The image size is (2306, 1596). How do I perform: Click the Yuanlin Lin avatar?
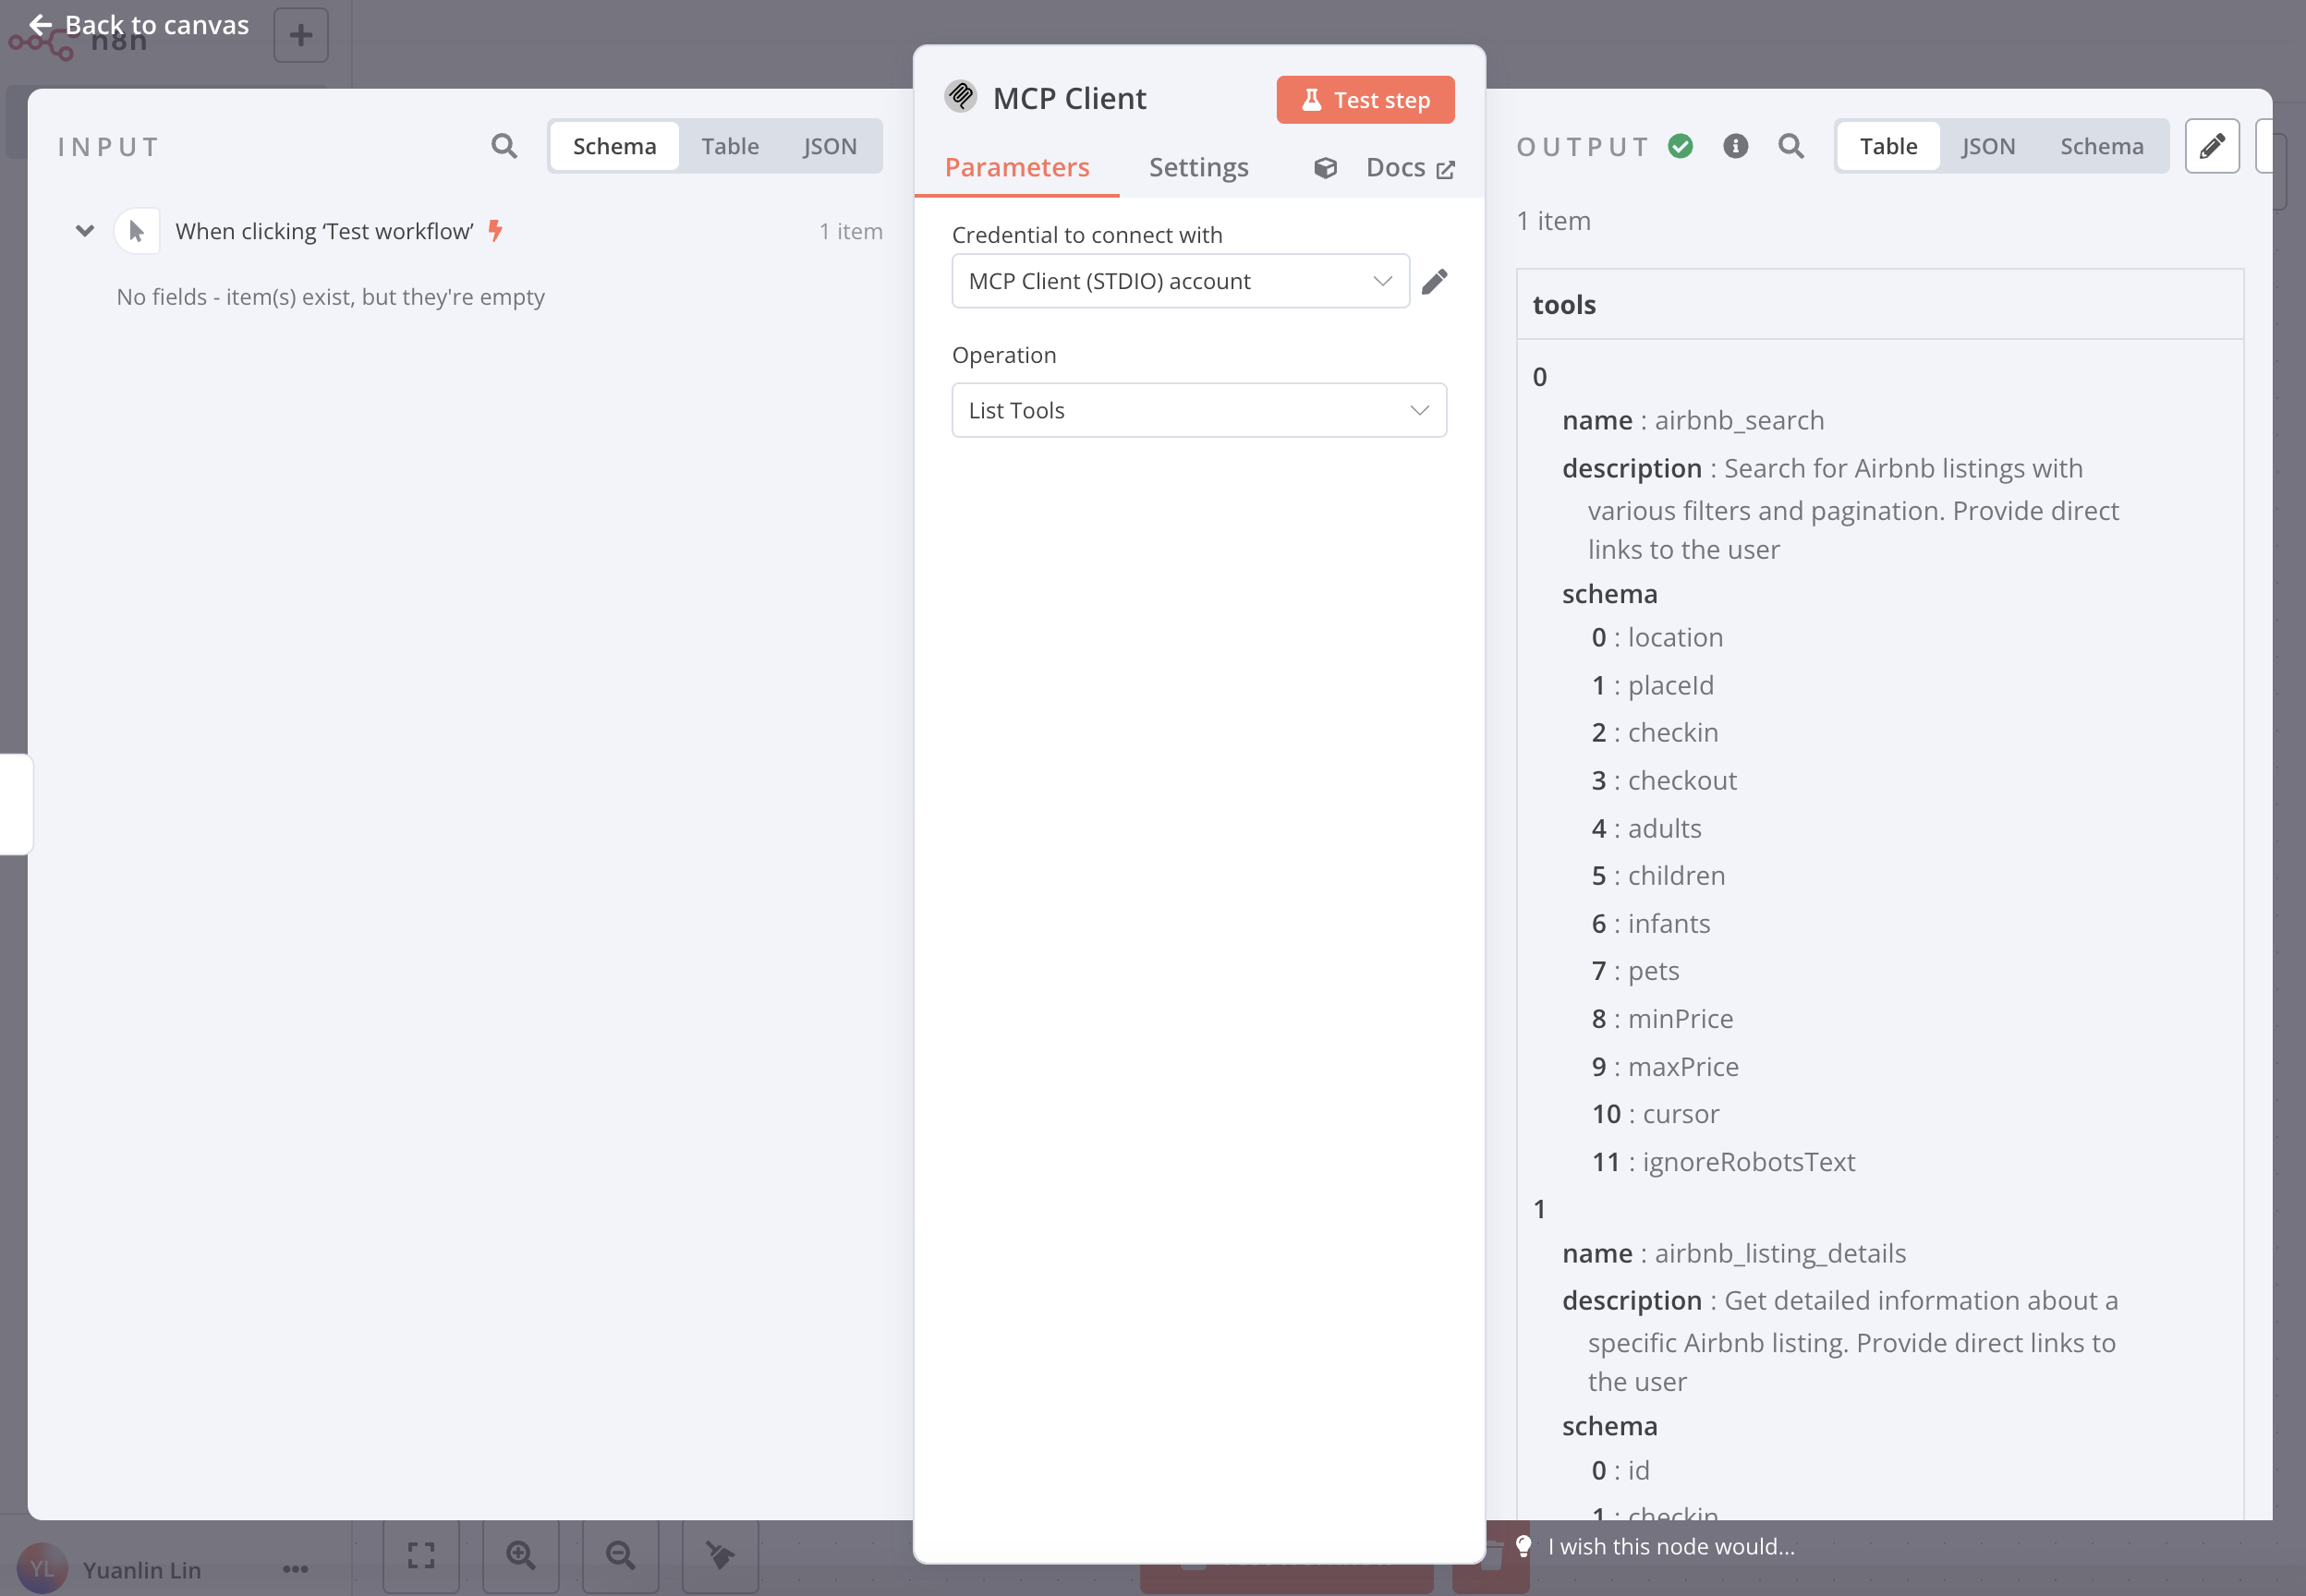[42, 1569]
